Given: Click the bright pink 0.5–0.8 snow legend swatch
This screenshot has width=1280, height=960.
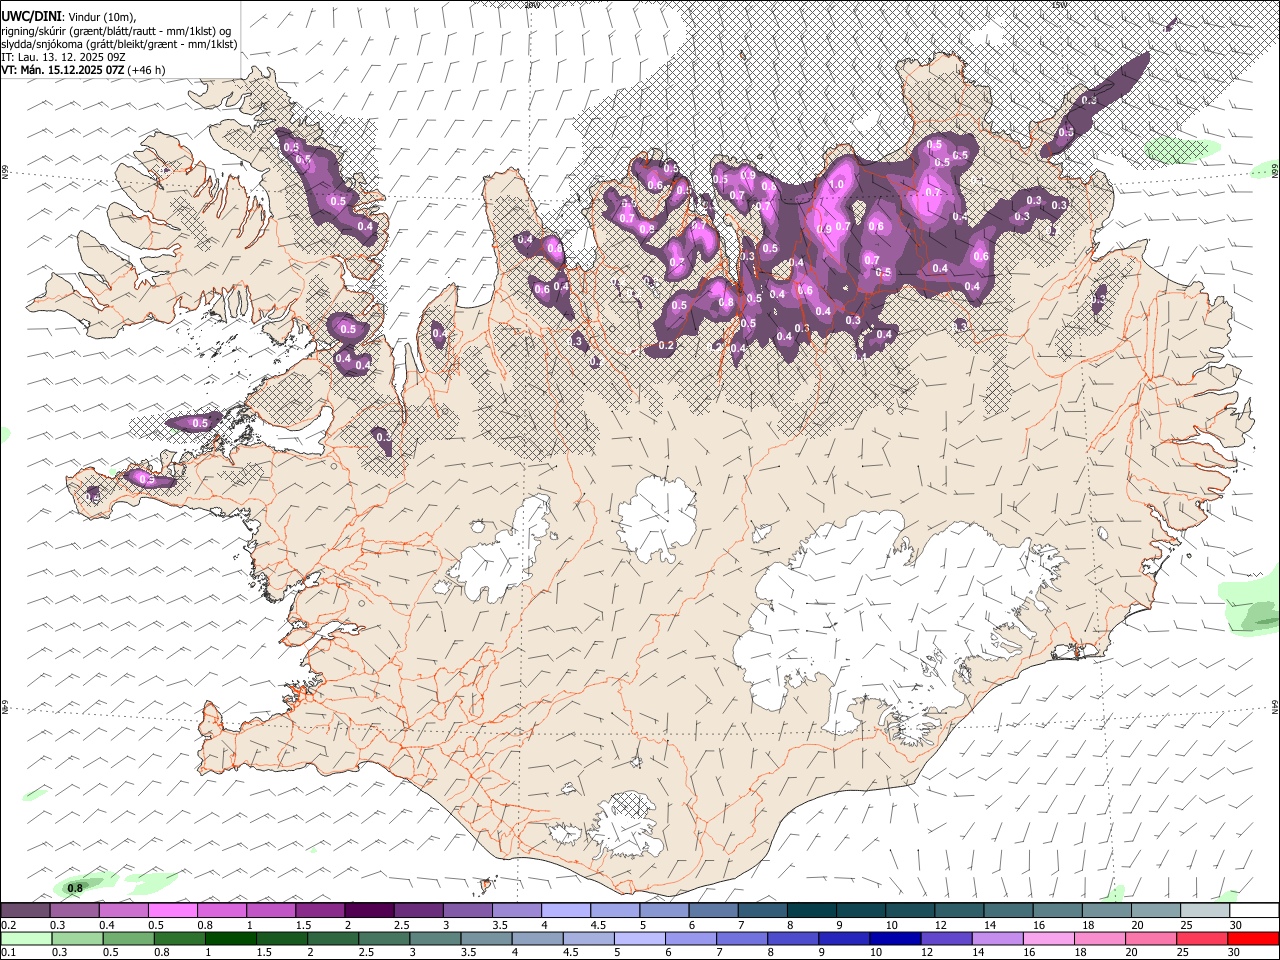Looking at the screenshot, I should click(x=173, y=910).
